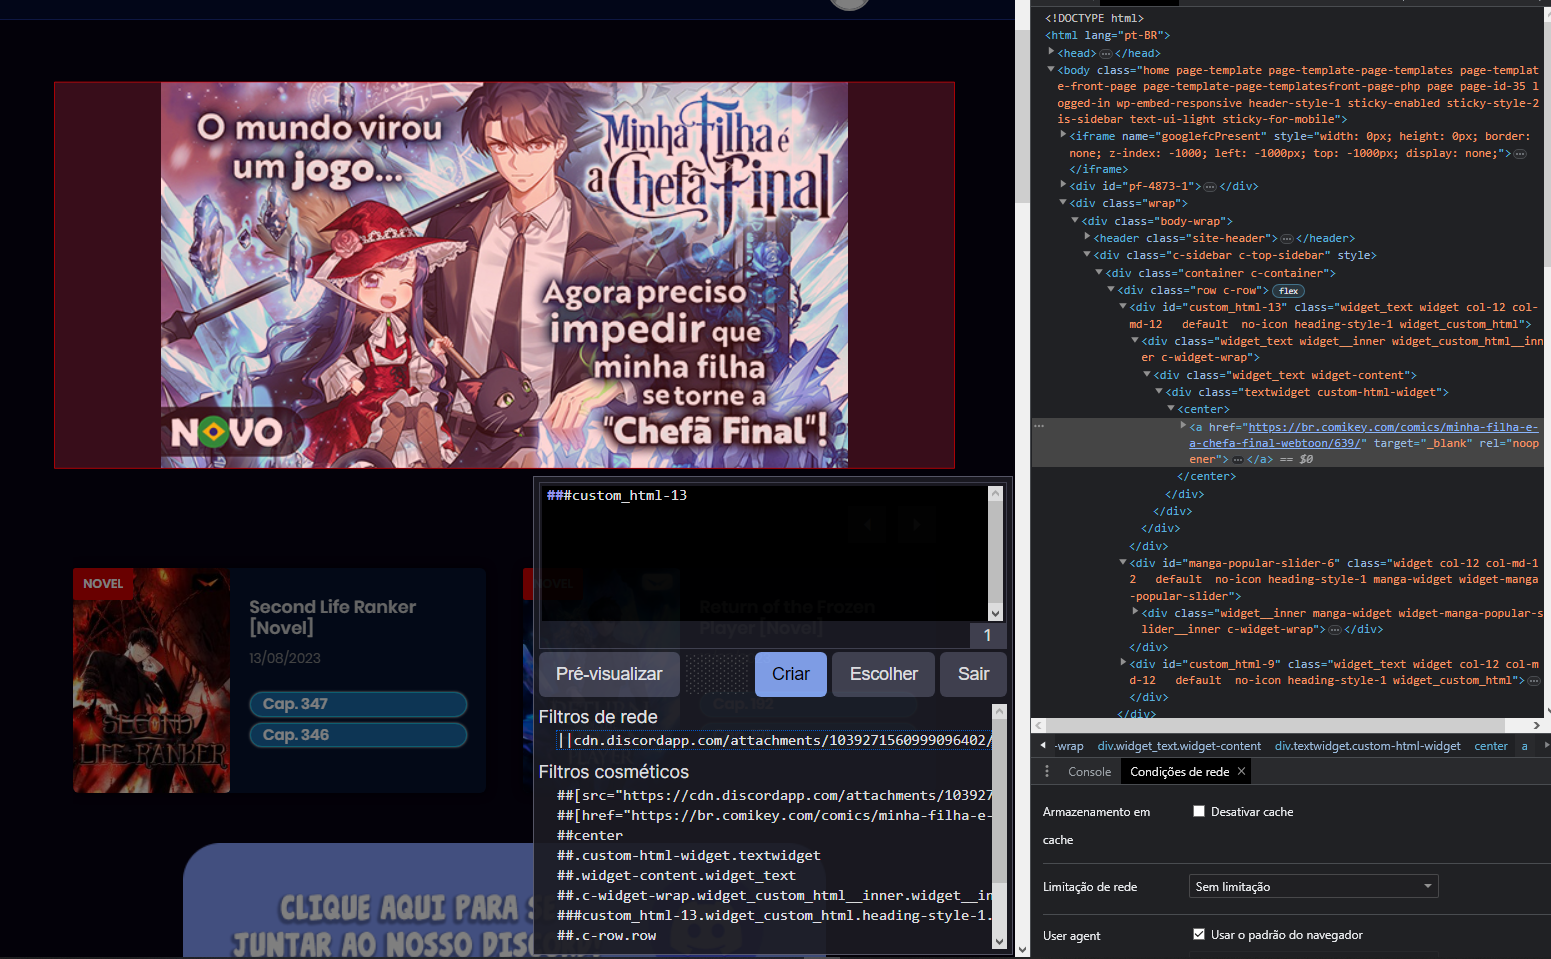Enable the Desativar cache checkbox

tap(1198, 811)
